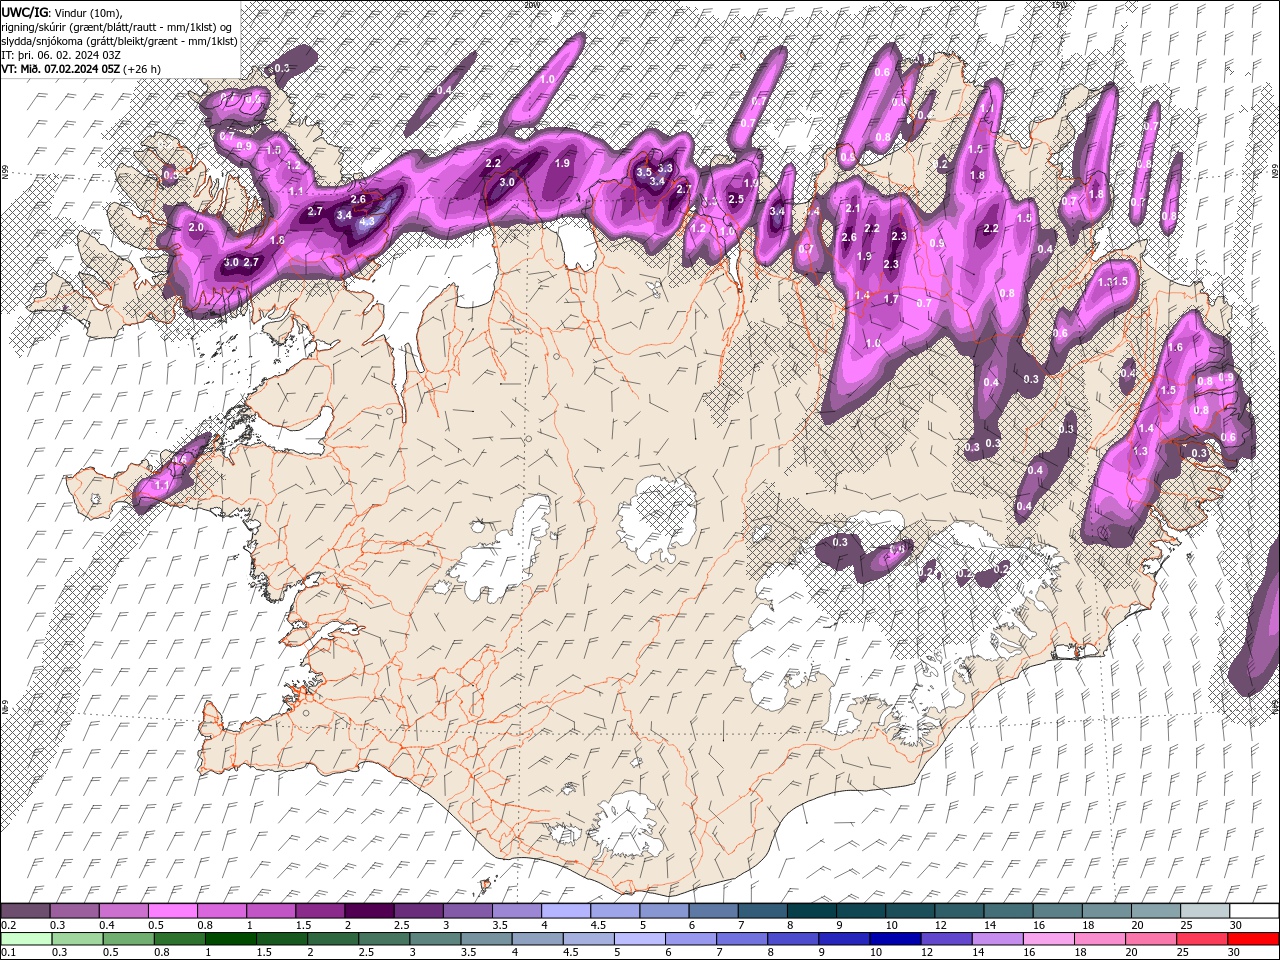The image size is (1280, 960).
Task: Pick the dark teal 8–9 snow scale swatch
Action: pos(811,910)
